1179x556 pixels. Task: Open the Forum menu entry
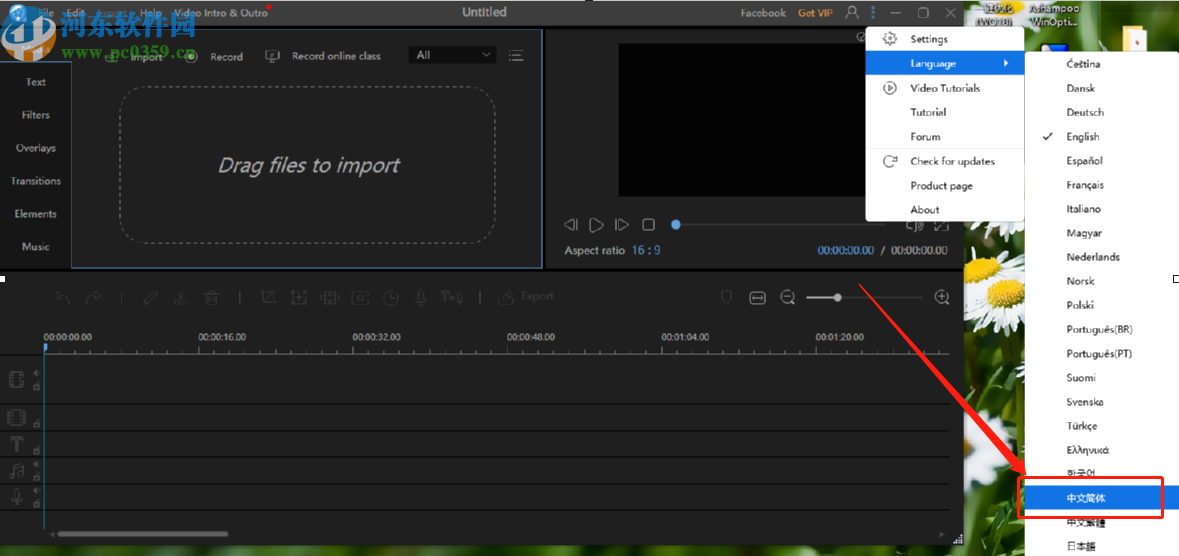point(944,137)
